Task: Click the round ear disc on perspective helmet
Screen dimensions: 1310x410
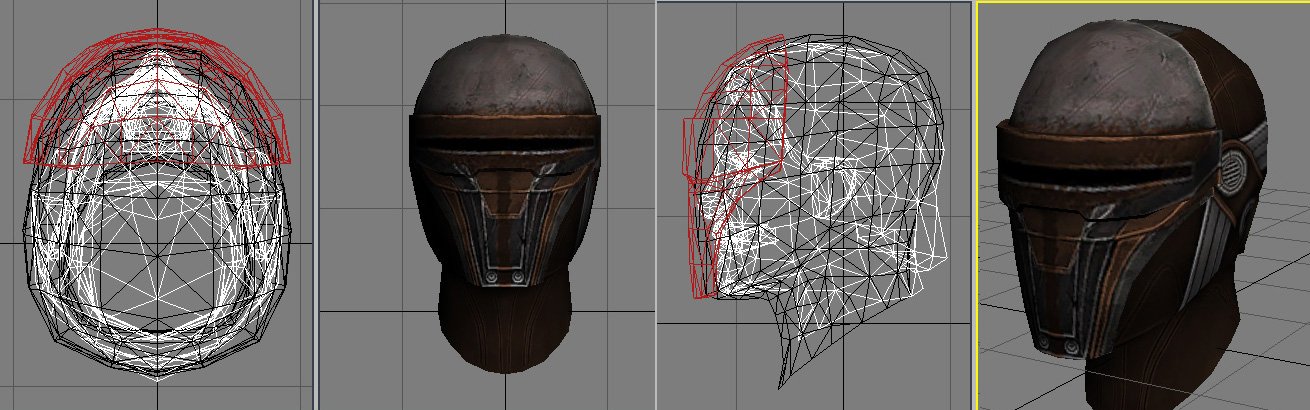Action: pos(1233,170)
